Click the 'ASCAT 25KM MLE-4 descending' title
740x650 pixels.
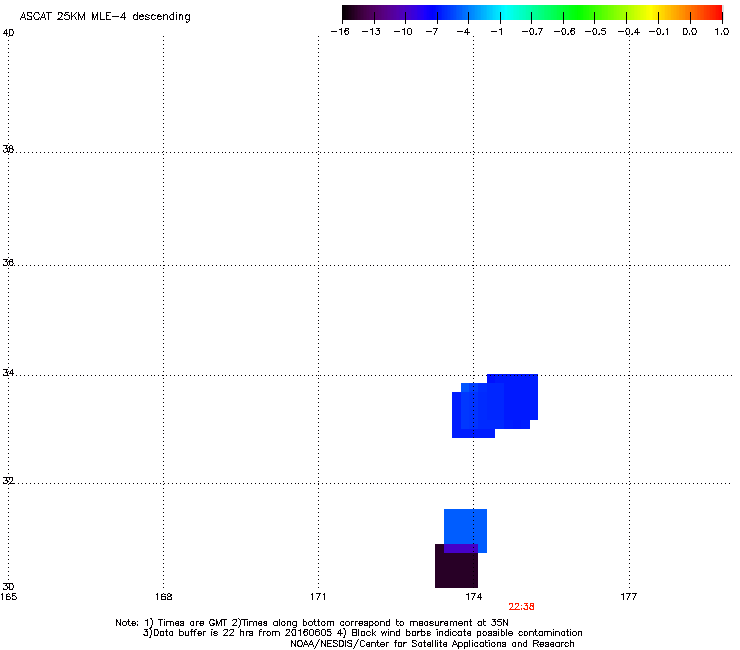tap(105, 17)
